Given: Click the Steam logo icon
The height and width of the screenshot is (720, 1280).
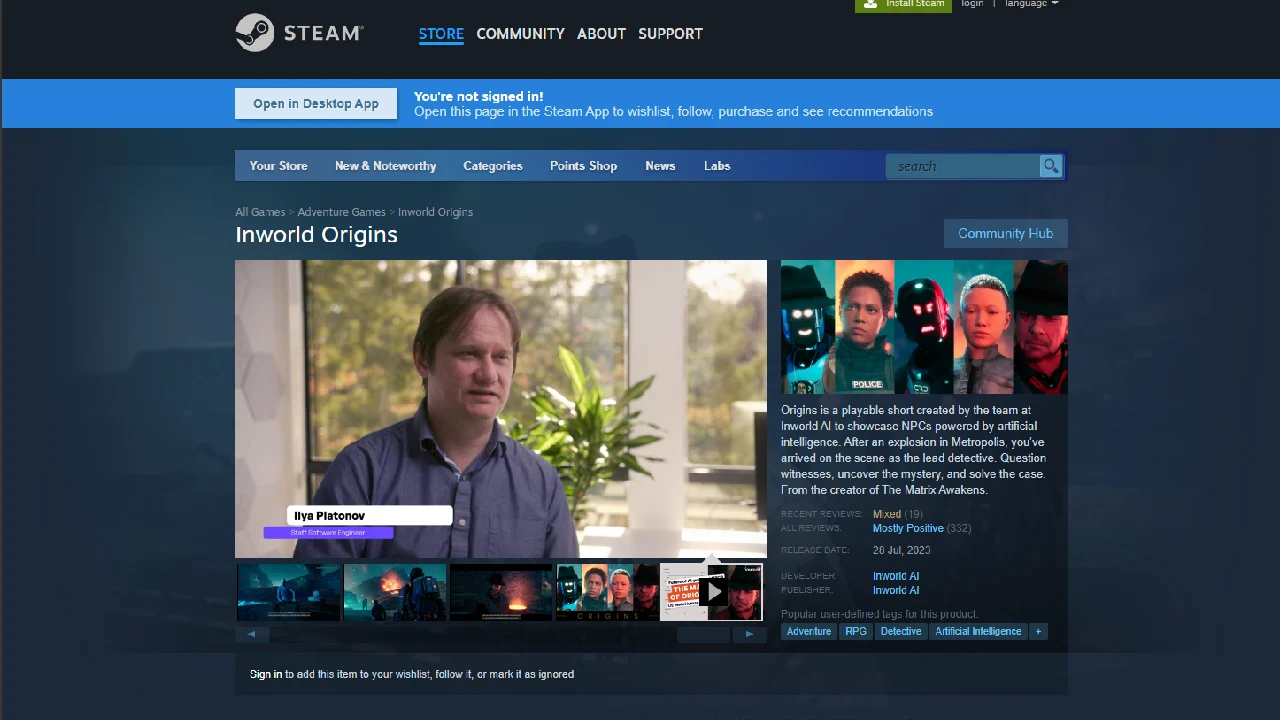Looking at the screenshot, I should point(255,33).
